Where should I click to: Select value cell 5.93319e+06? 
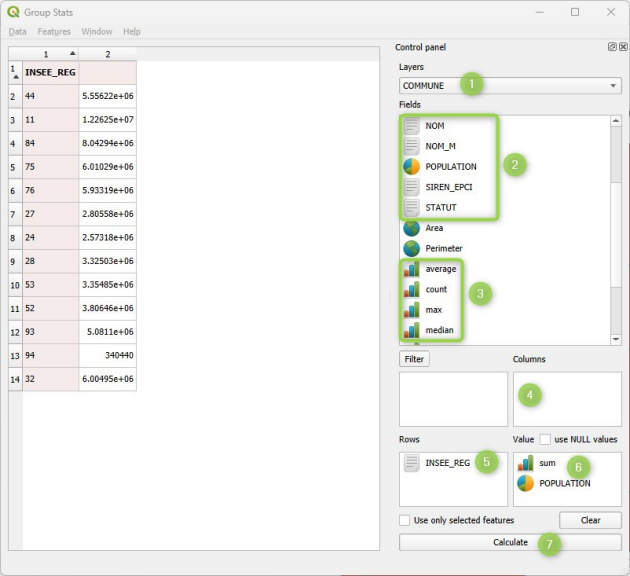click(x=108, y=190)
